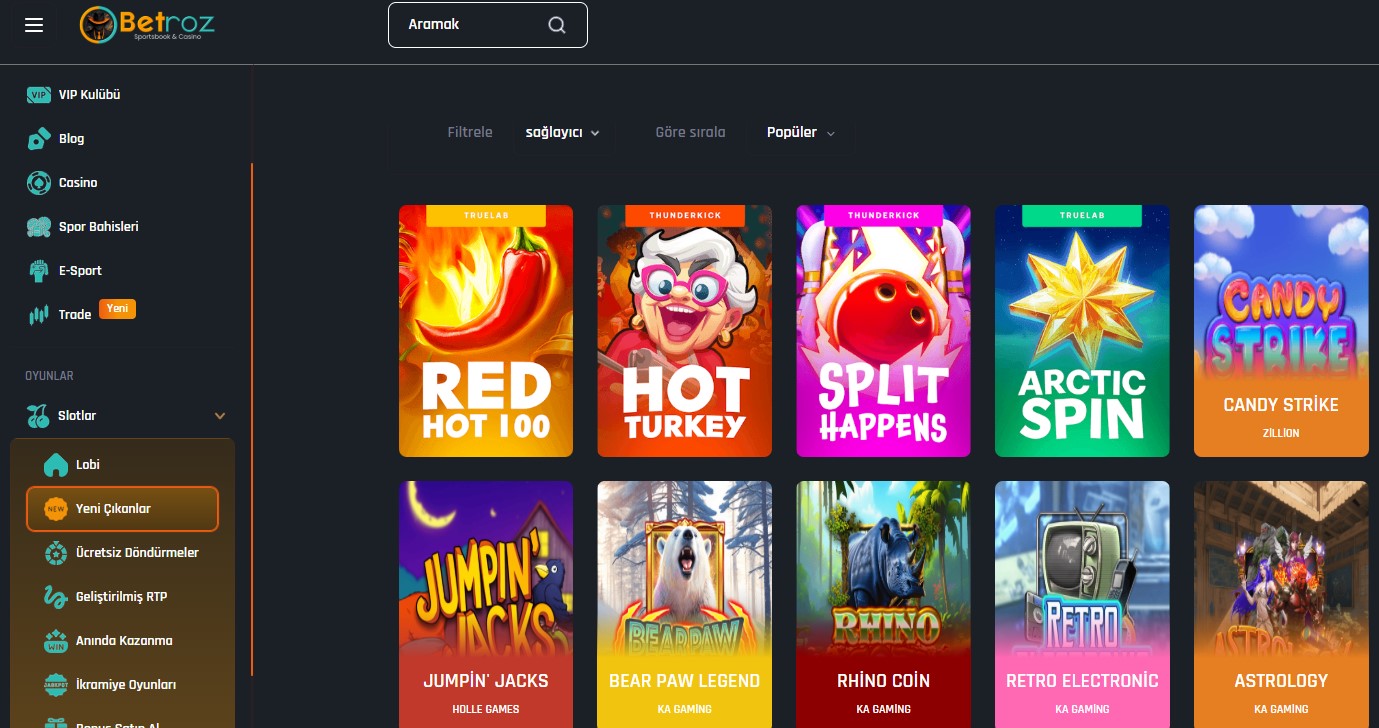Click the HOLLE GAMES provider label

[486, 709]
